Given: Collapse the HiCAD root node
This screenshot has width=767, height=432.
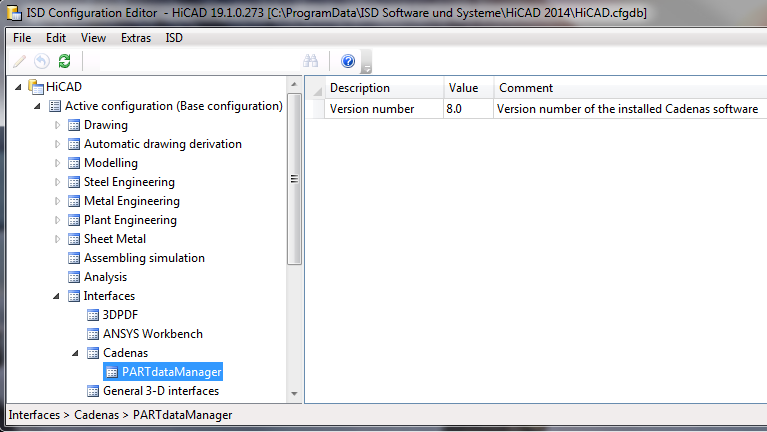Looking at the screenshot, I should [19, 87].
